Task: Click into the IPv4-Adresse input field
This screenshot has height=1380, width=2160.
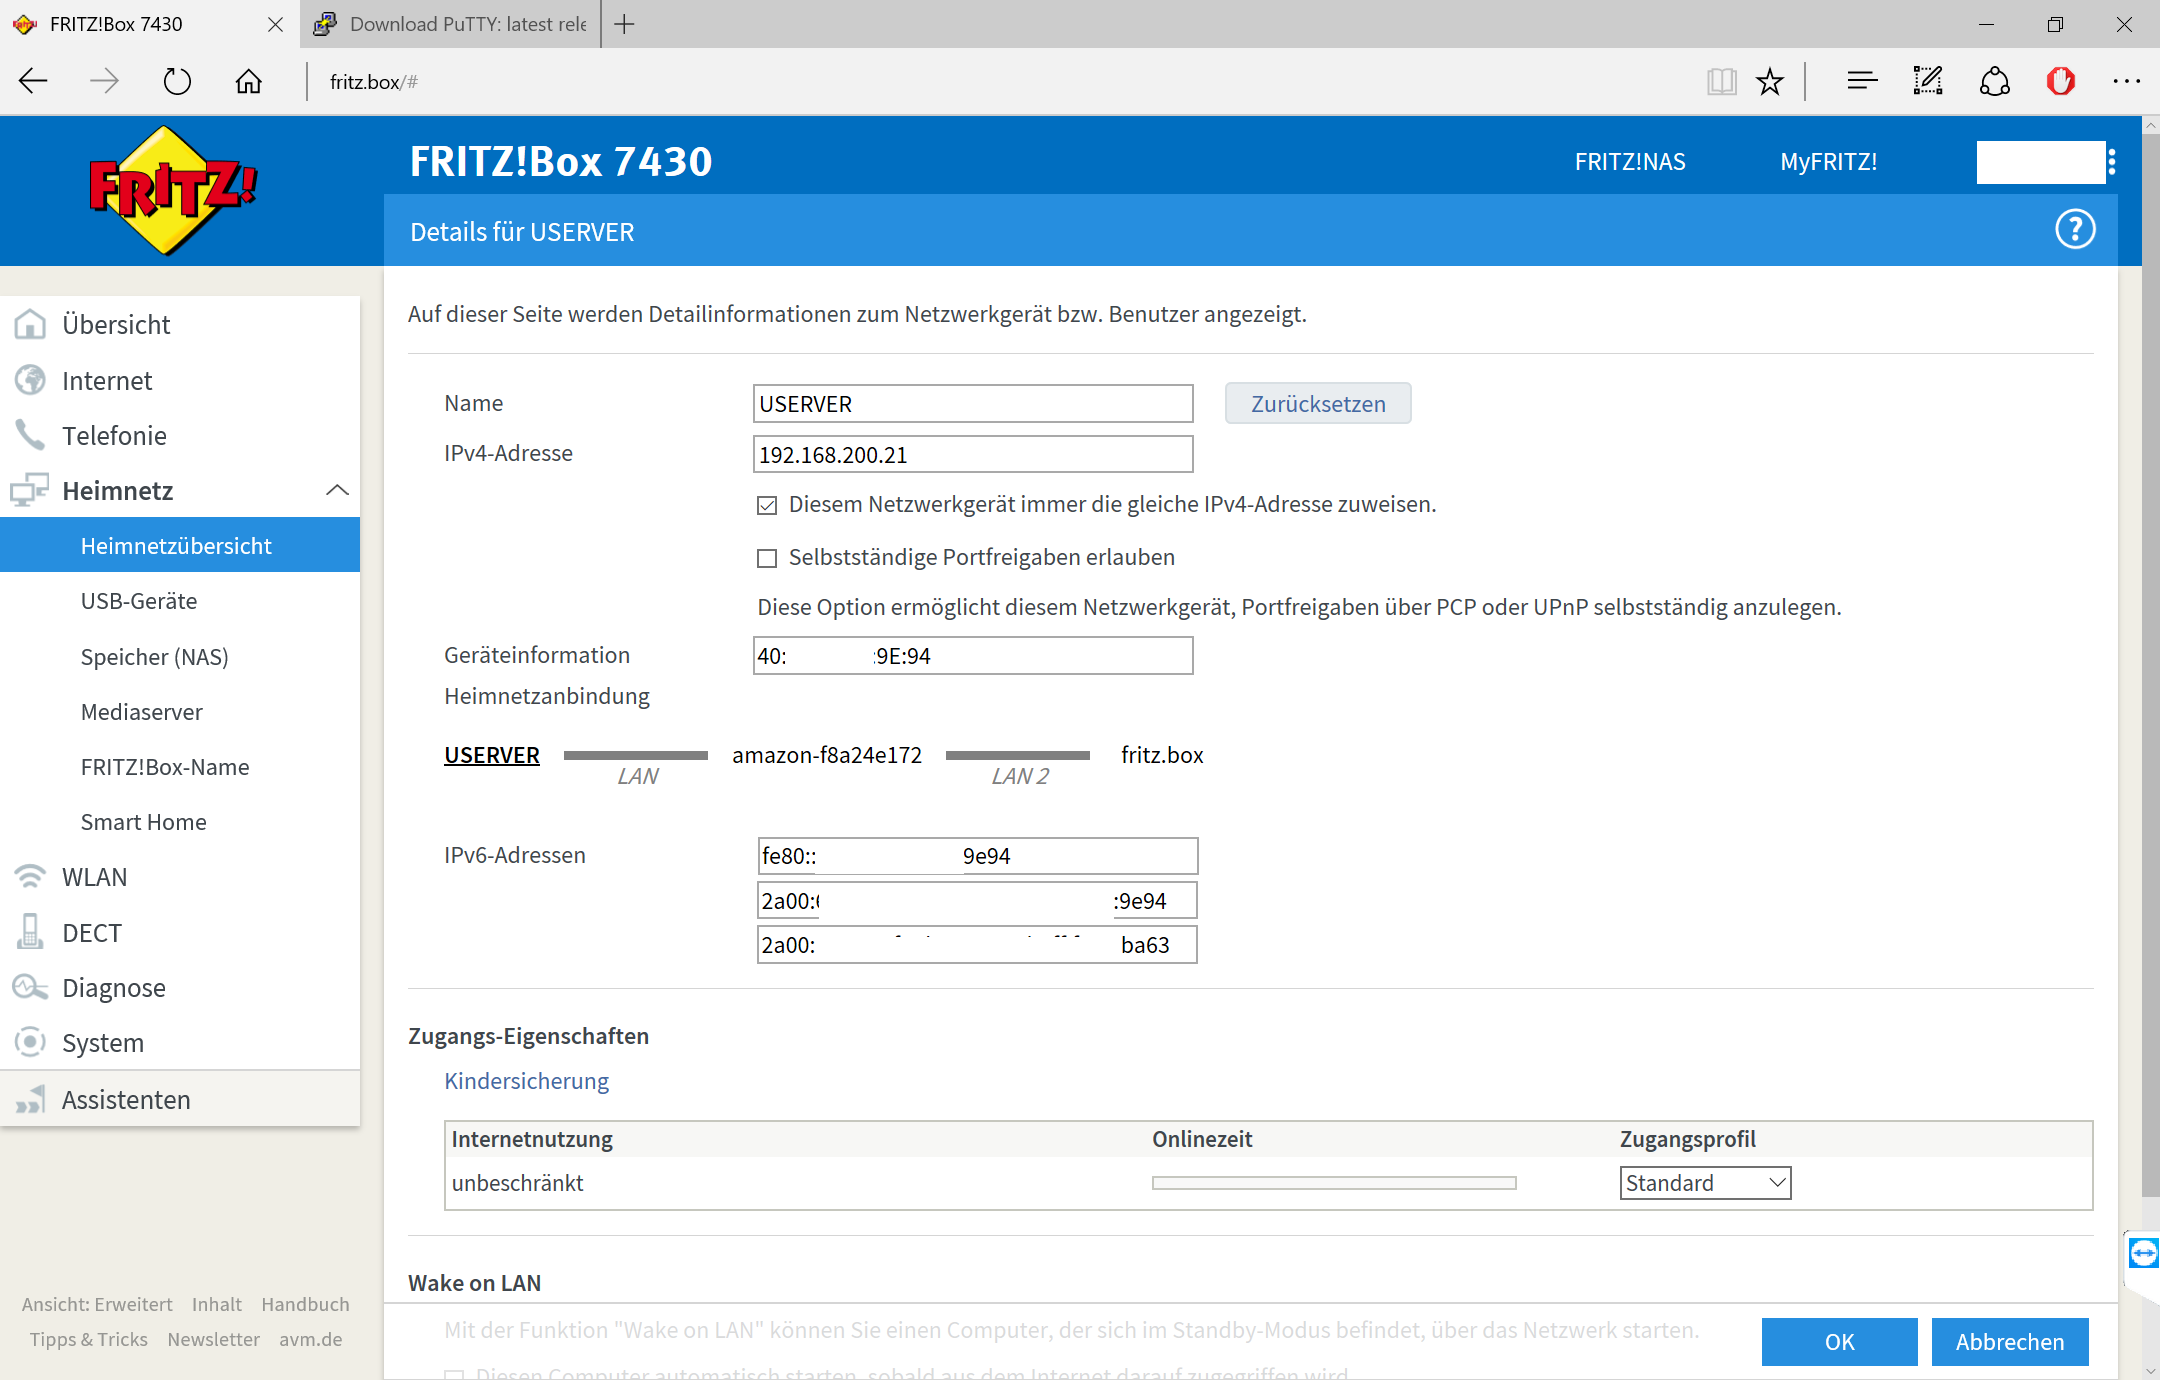Action: click(972, 455)
